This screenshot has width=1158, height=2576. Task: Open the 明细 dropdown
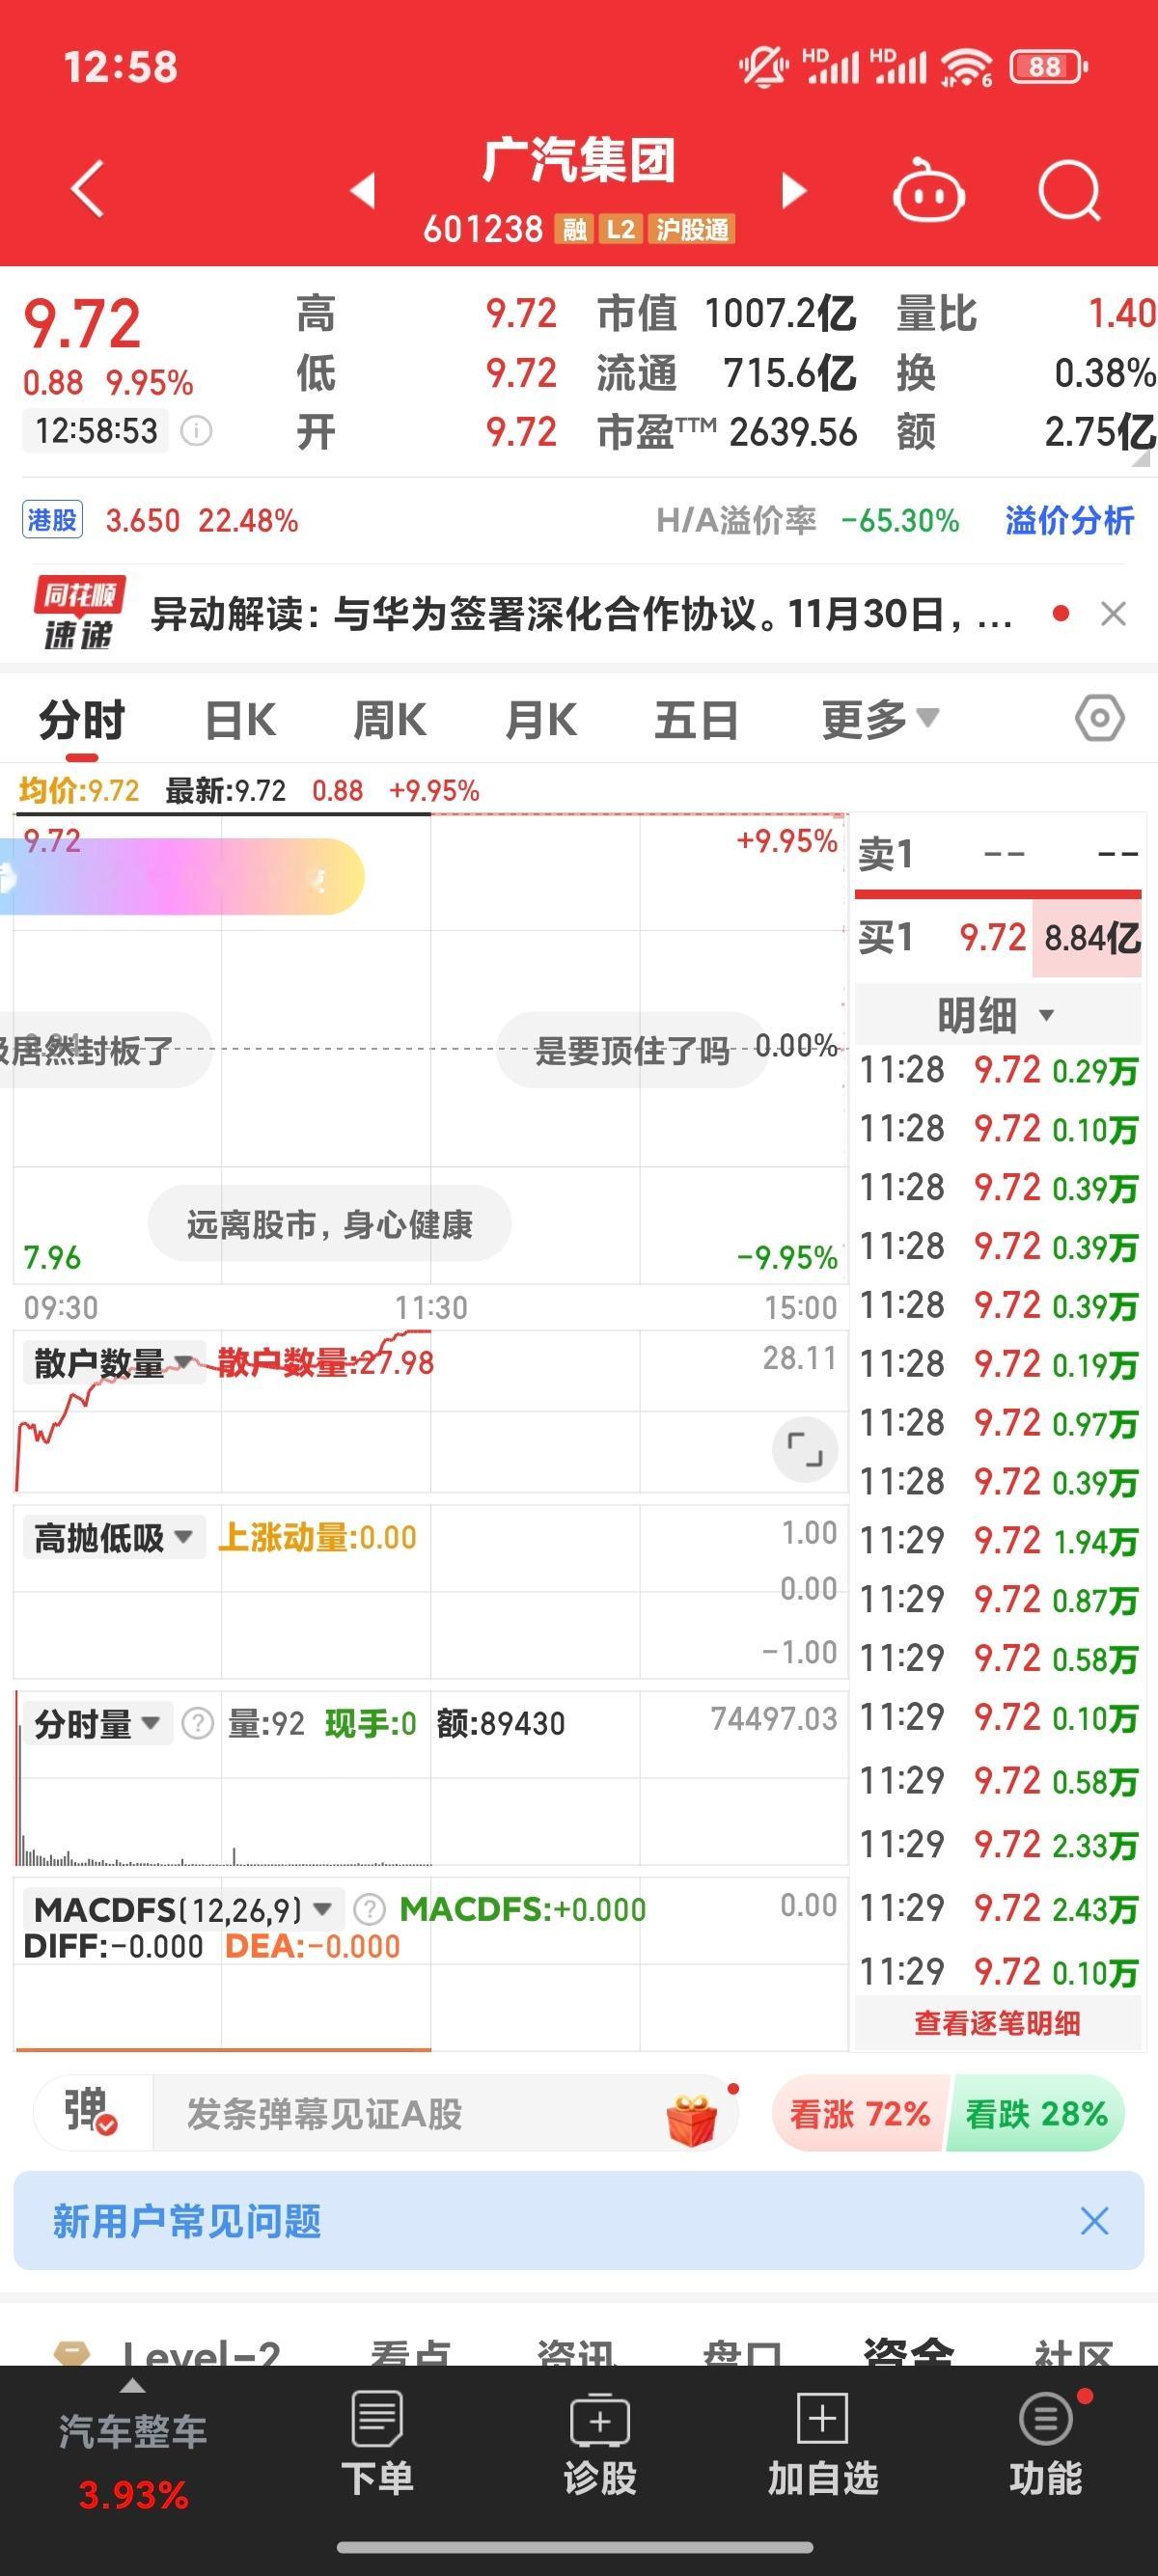997,1015
